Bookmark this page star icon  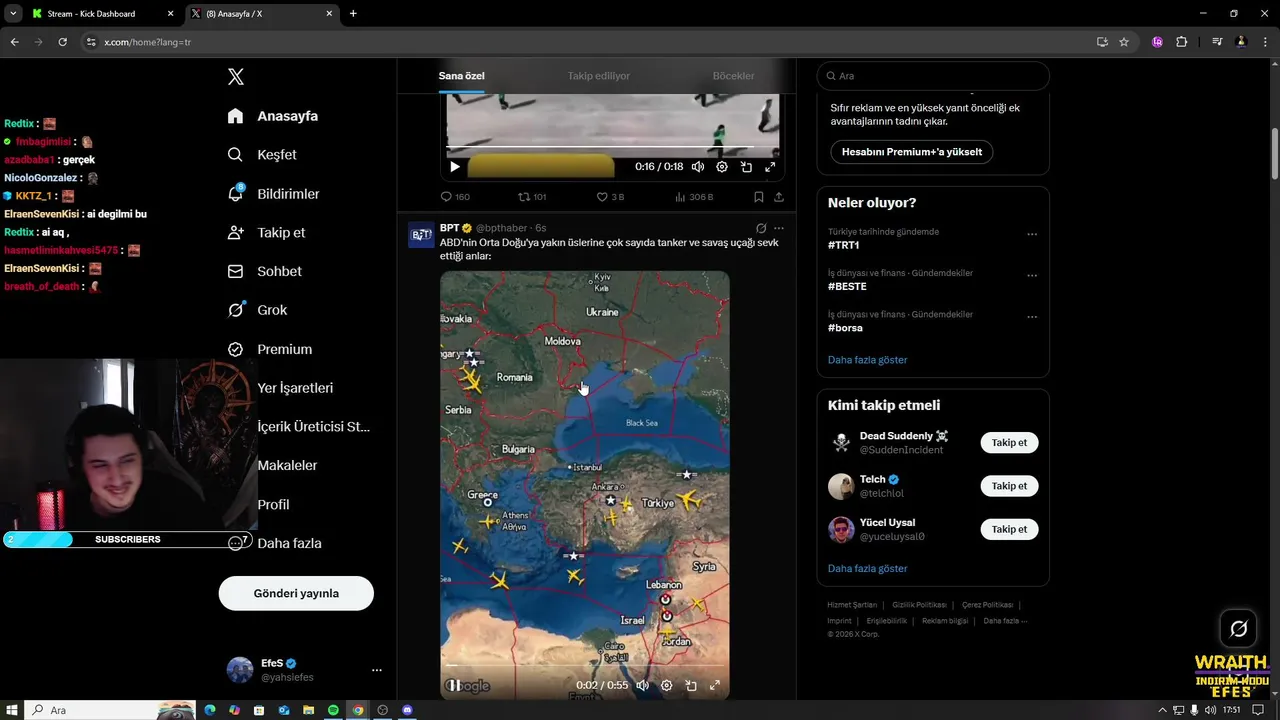coord(1124,42)
